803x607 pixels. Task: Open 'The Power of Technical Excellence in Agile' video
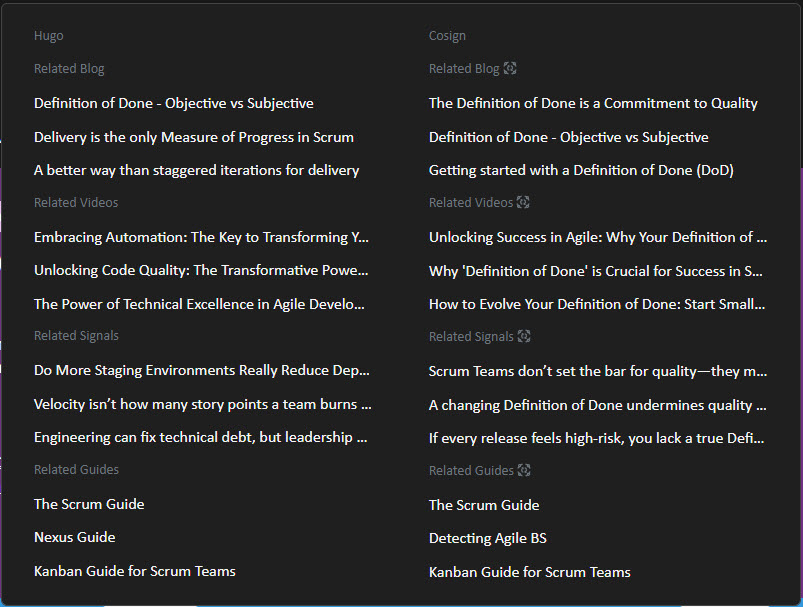click(x=199, y=304)
